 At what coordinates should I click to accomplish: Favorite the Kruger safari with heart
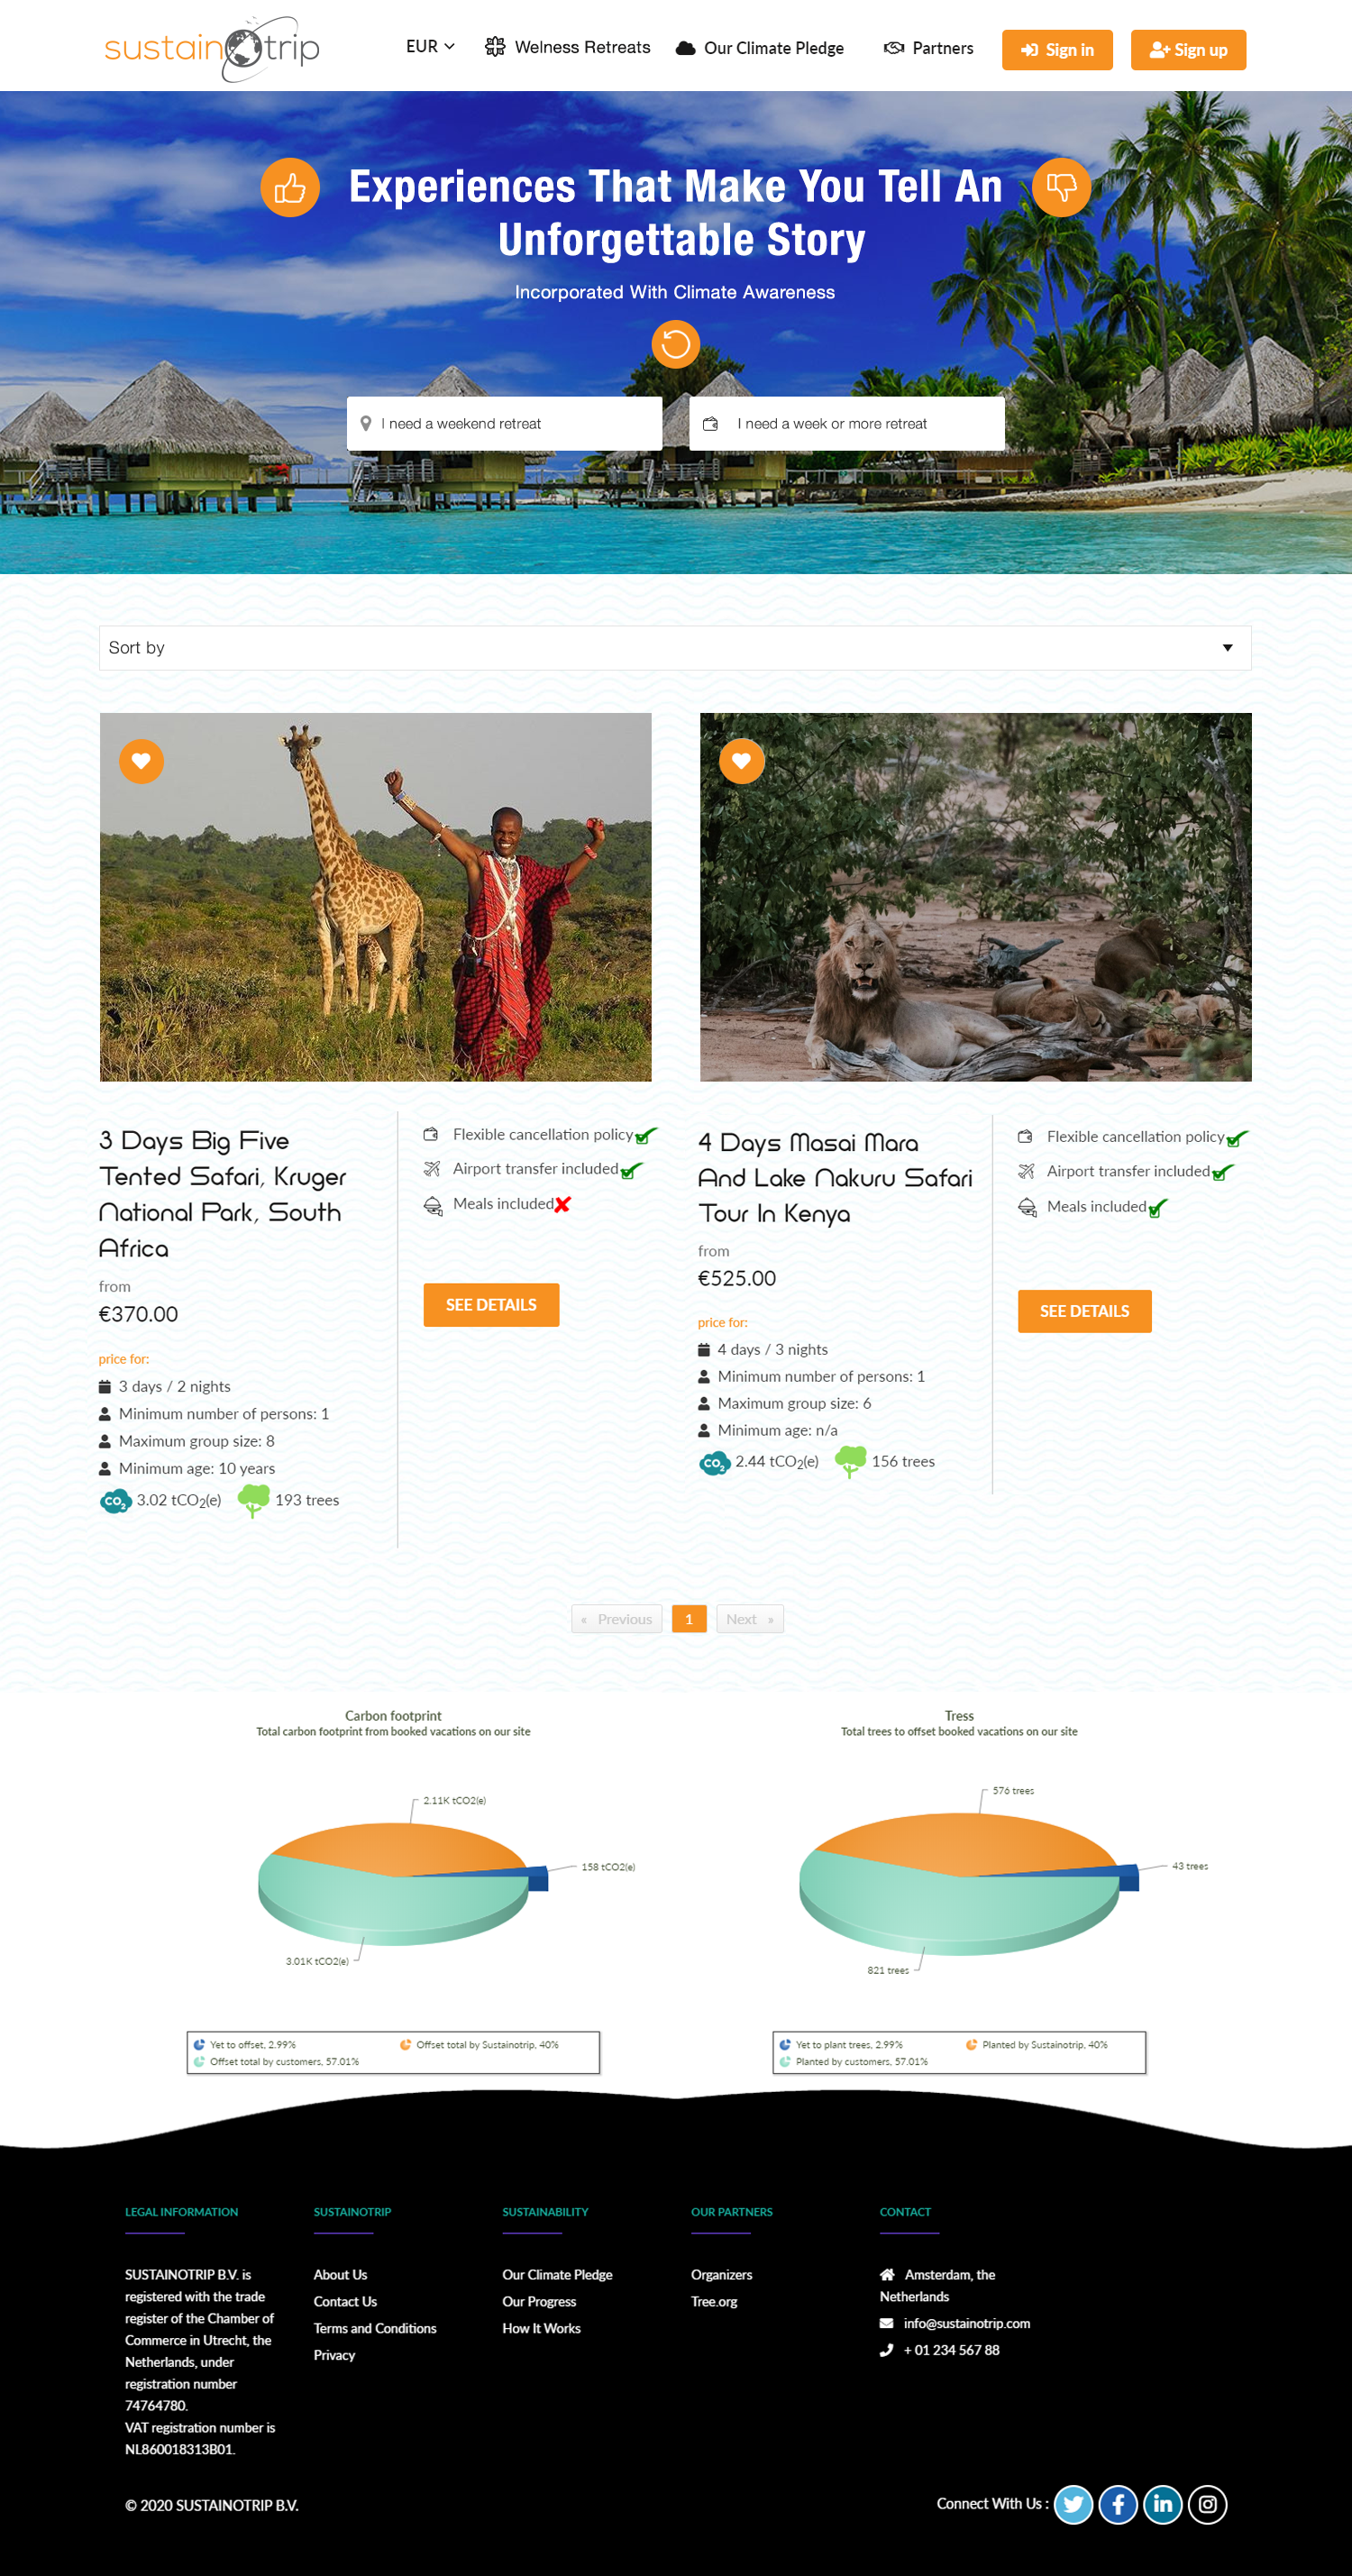(141, 761)
